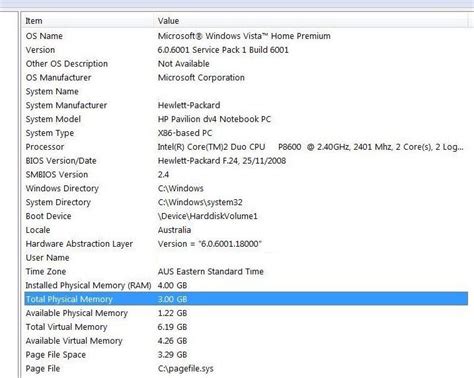Select the System Manufacturer row
The image size is (474, 378).
point(246,105)
